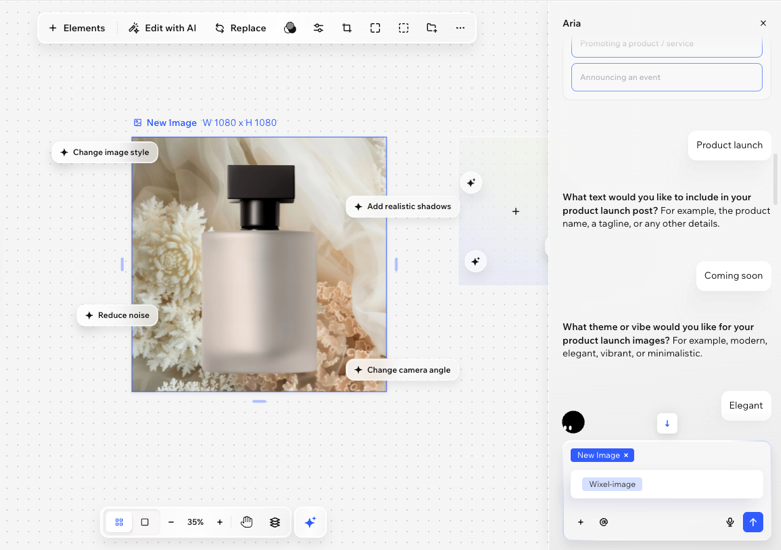Select the hand pan tool
781x550 pixels.
247,522
